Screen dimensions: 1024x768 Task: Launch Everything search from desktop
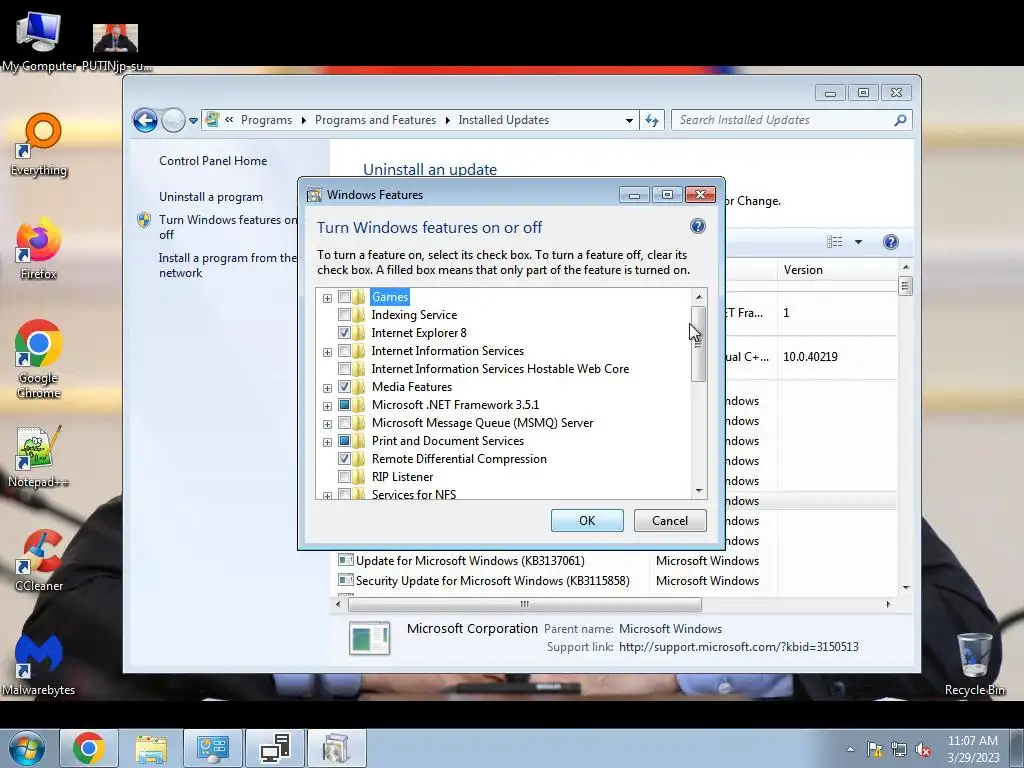[x=39, y=145]
